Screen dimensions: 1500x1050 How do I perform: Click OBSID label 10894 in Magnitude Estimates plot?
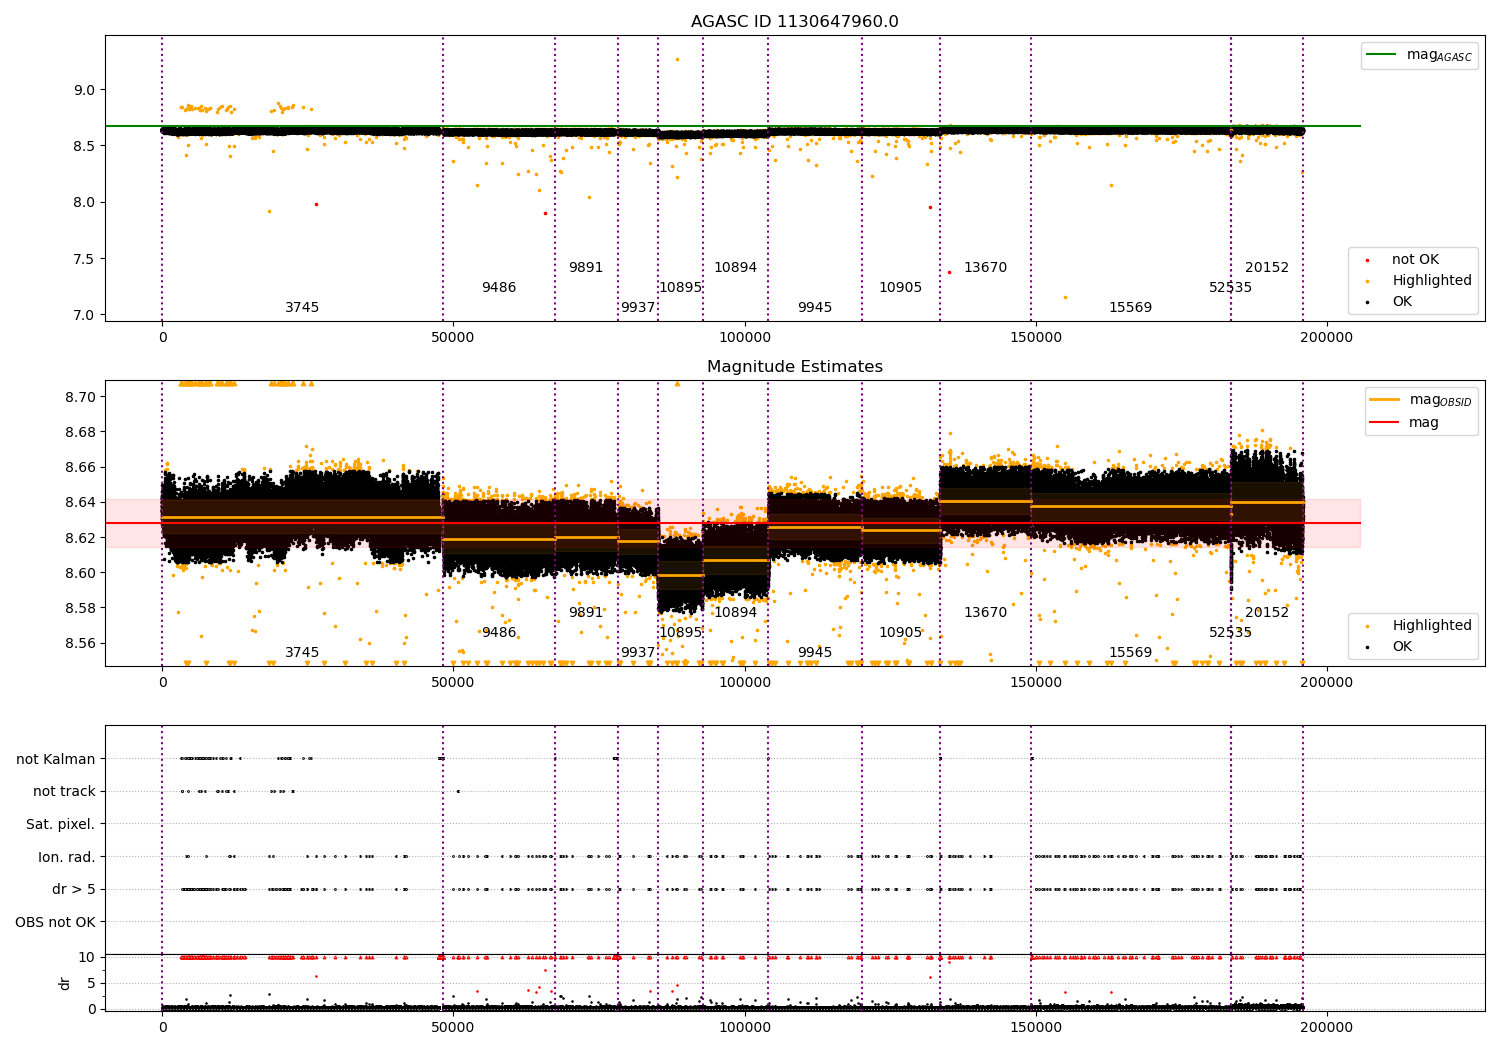(x=735, y=613)
